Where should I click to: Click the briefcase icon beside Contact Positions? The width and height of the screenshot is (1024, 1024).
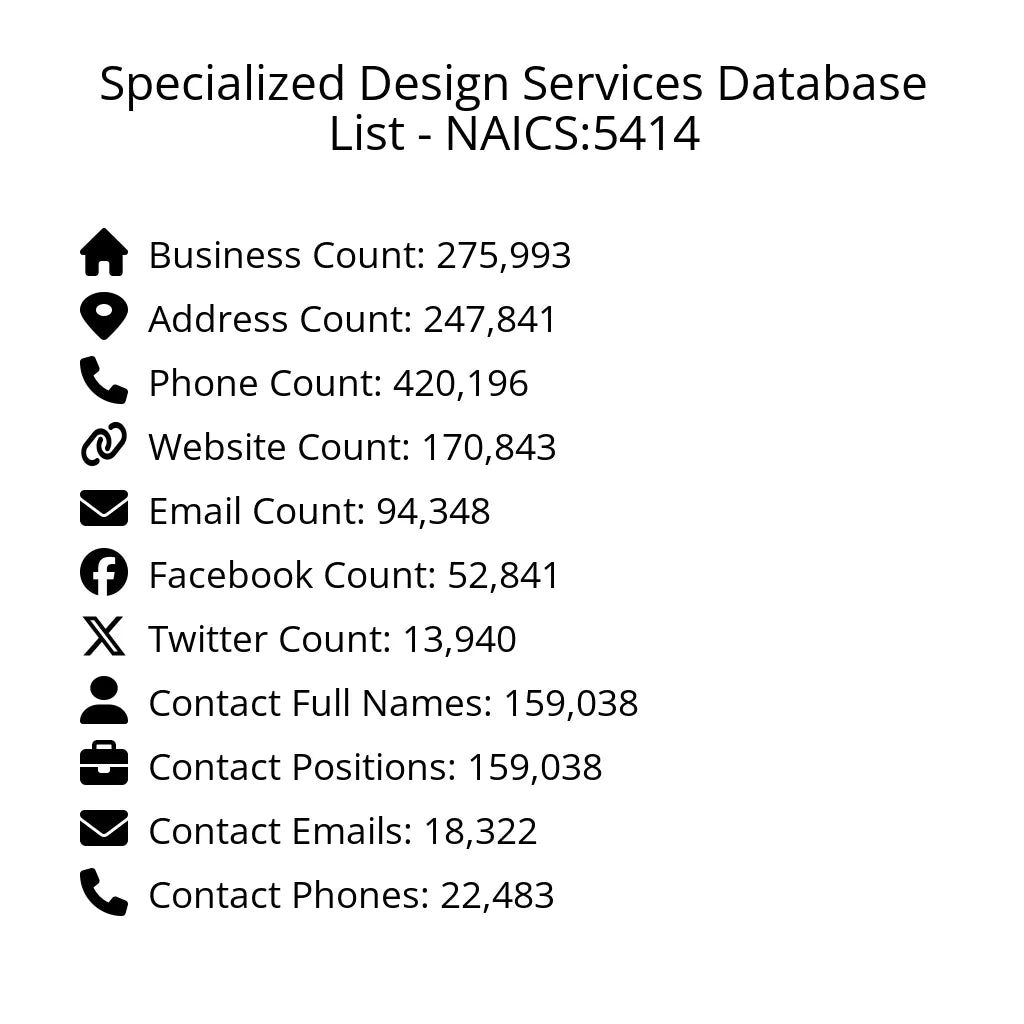tap(104, 765)
